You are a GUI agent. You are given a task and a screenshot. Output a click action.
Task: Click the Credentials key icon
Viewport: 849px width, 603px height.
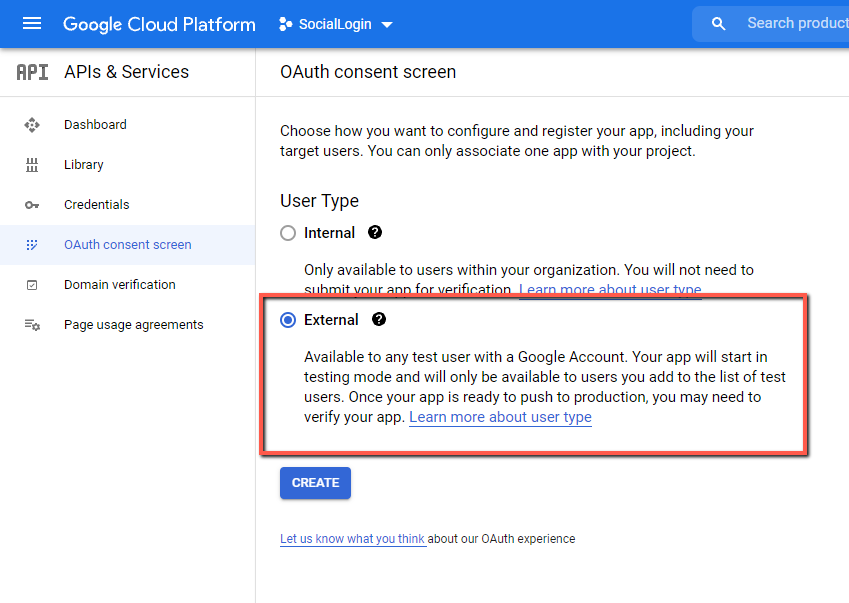32,205
